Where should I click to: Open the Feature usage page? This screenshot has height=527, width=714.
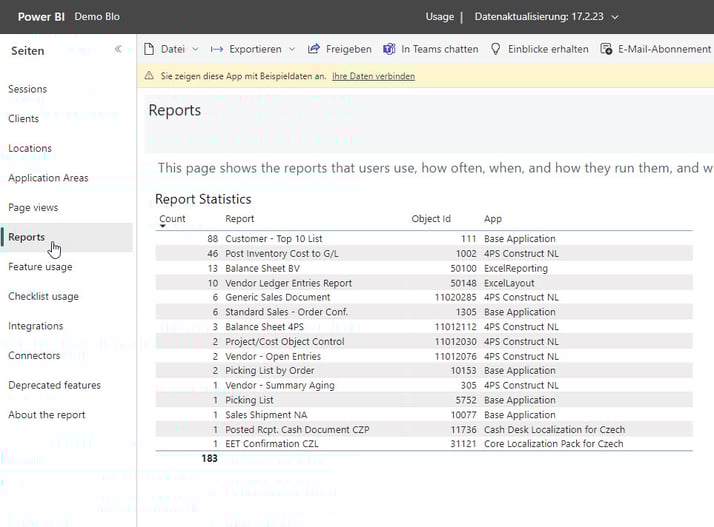[40, 266]
